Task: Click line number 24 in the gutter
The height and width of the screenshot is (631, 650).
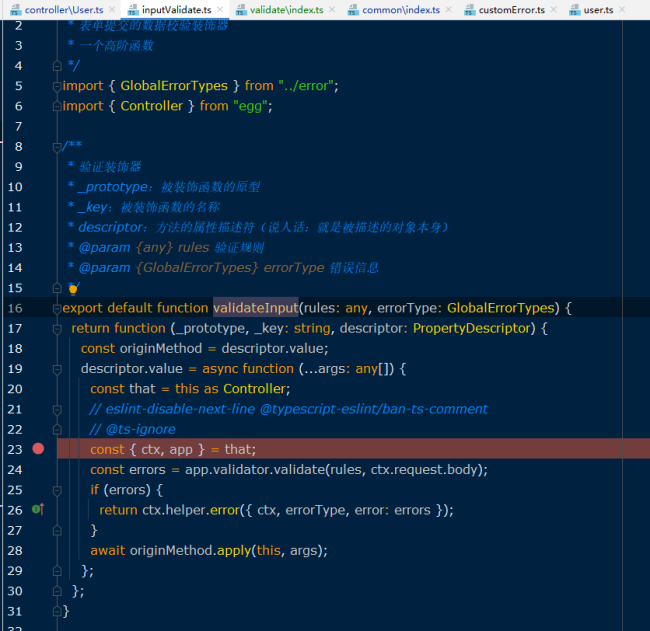Action: click(14, 469)
